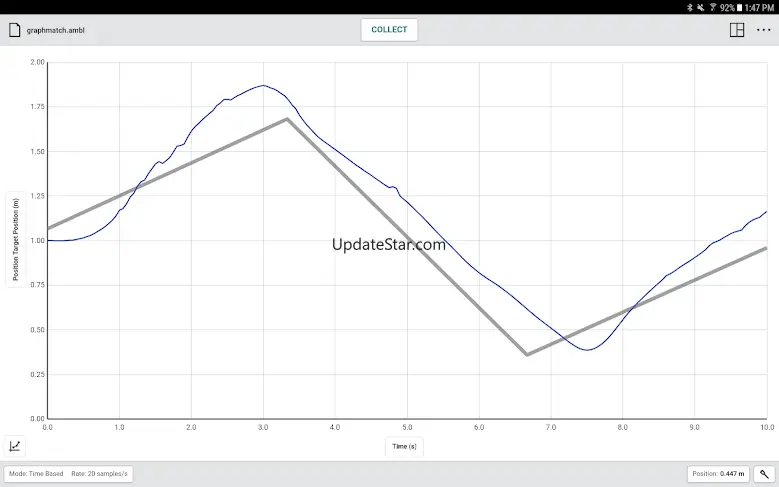Tap the Rate: 20 samples/s text
779x487 pixels.
[x=99, y=474]
